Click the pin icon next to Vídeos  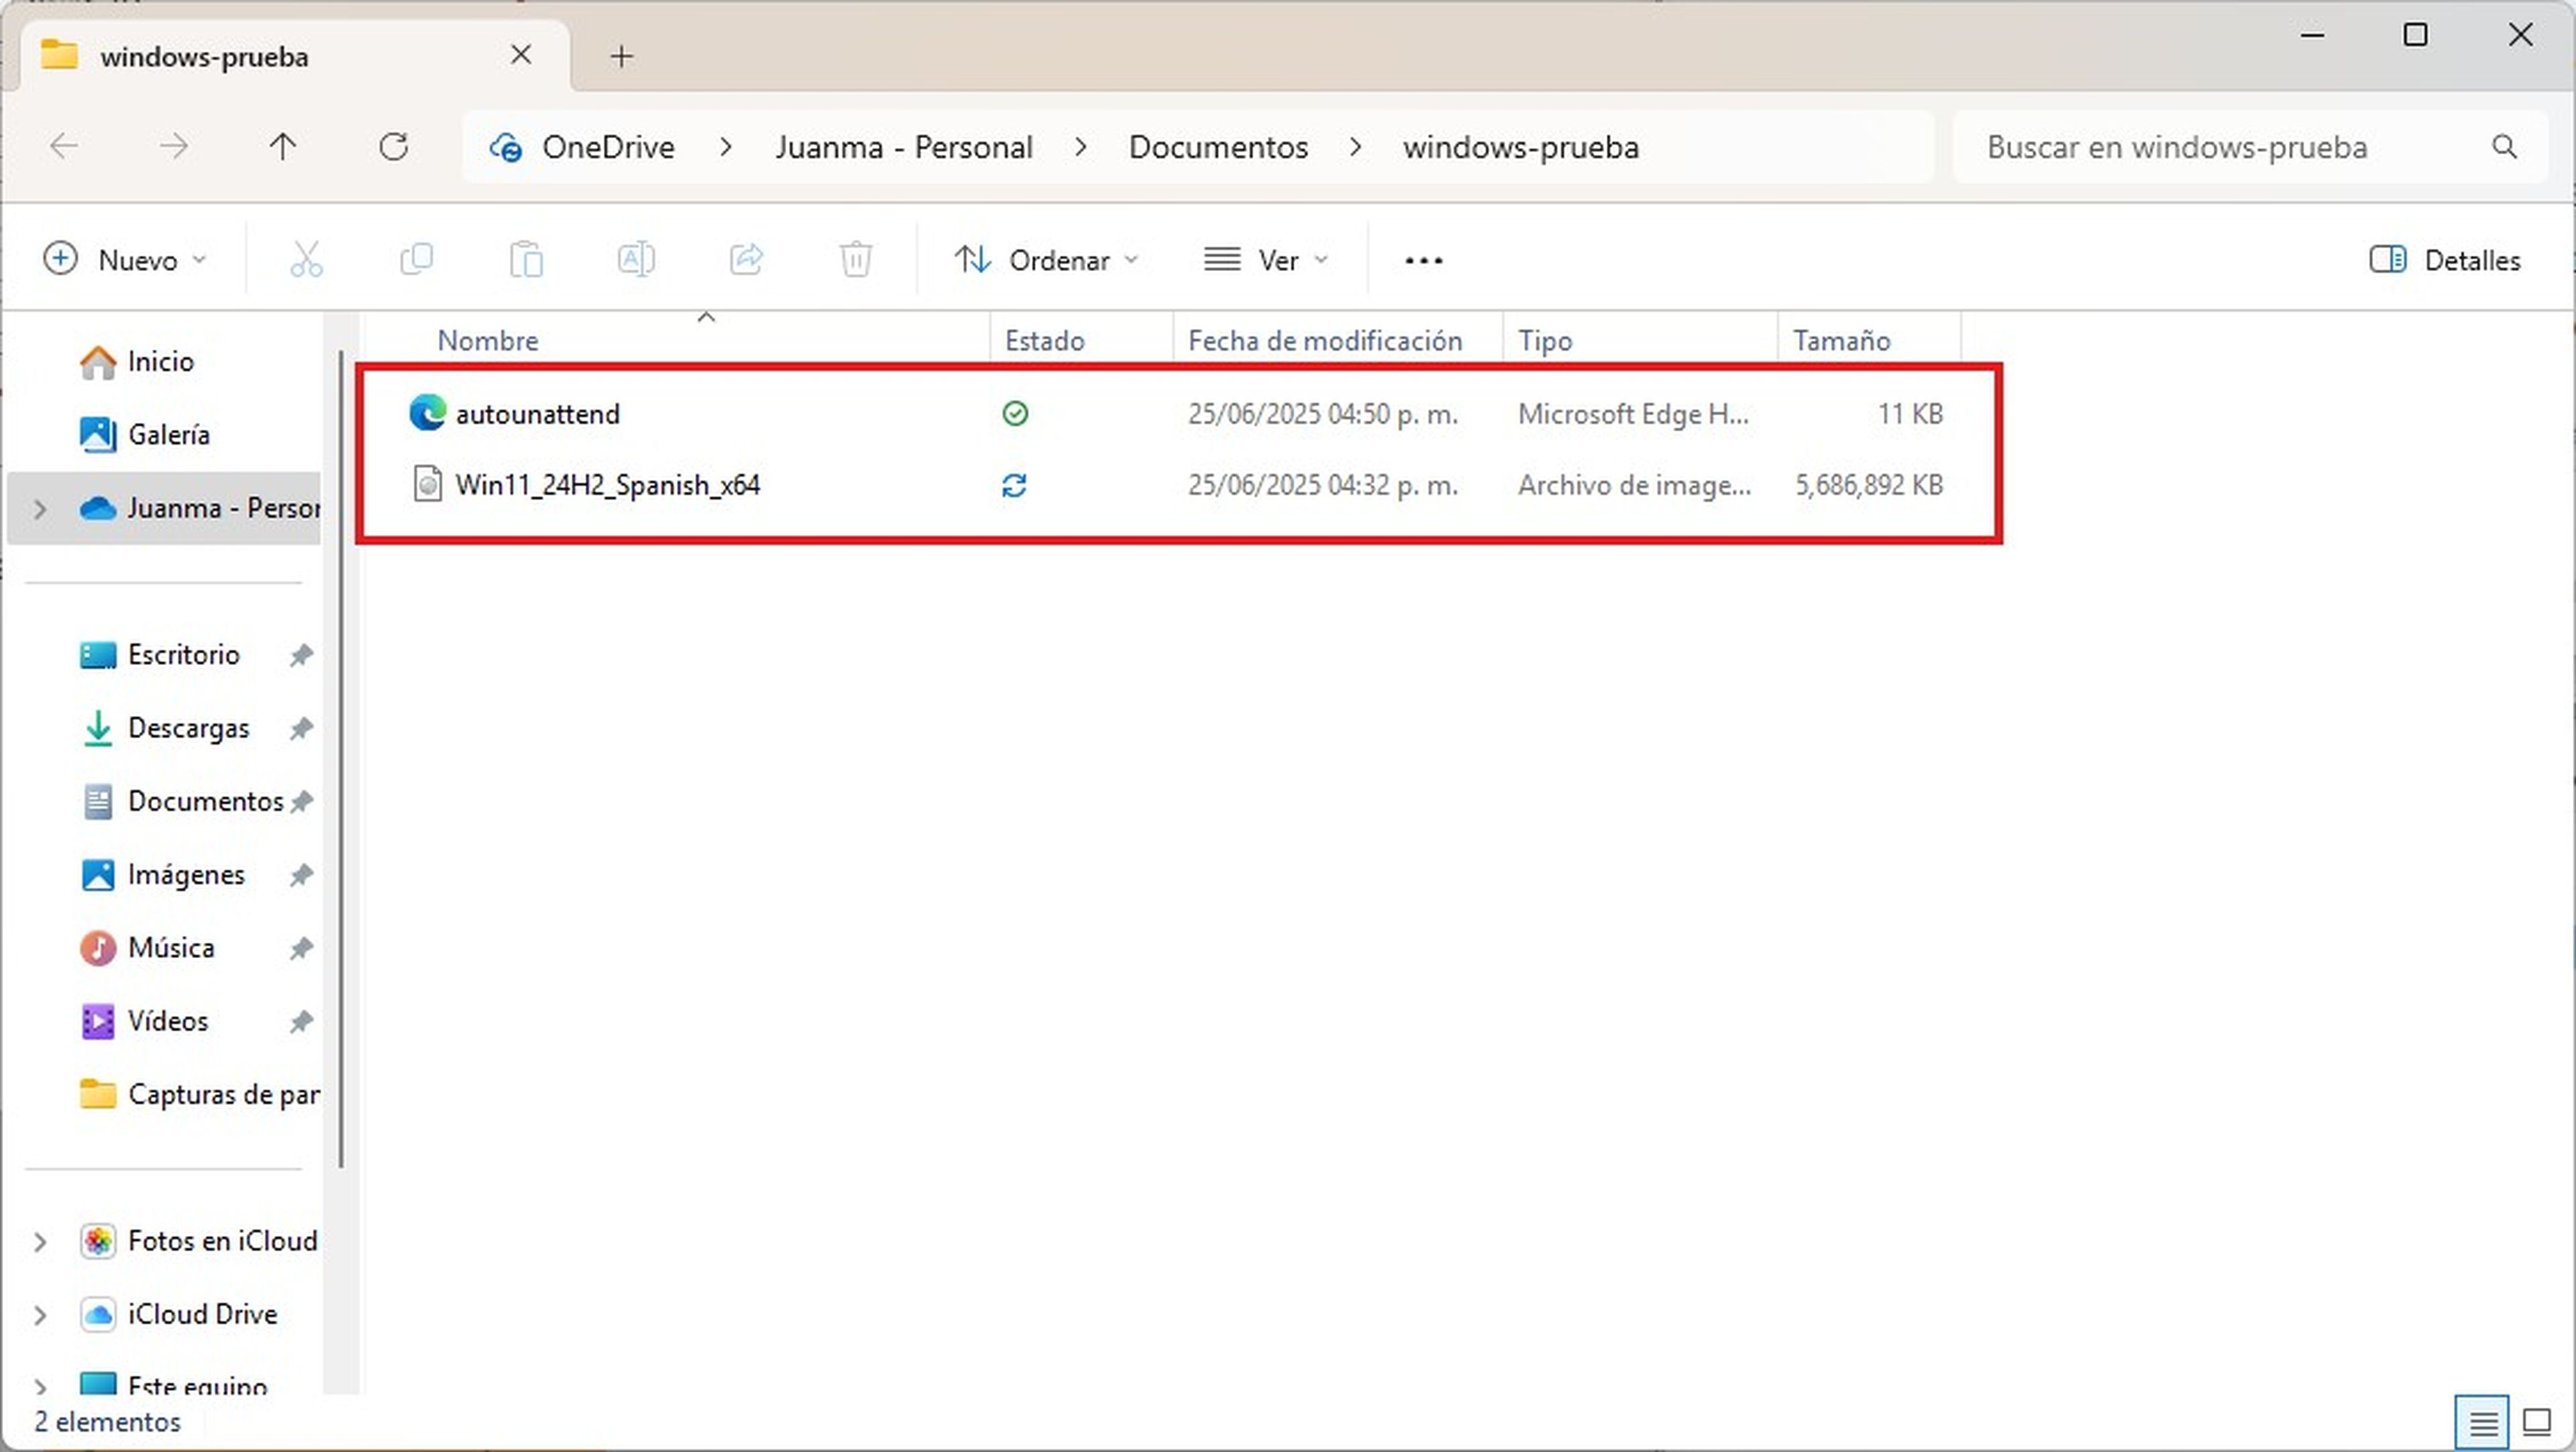pyautogui.click(x=301, y=1021)
